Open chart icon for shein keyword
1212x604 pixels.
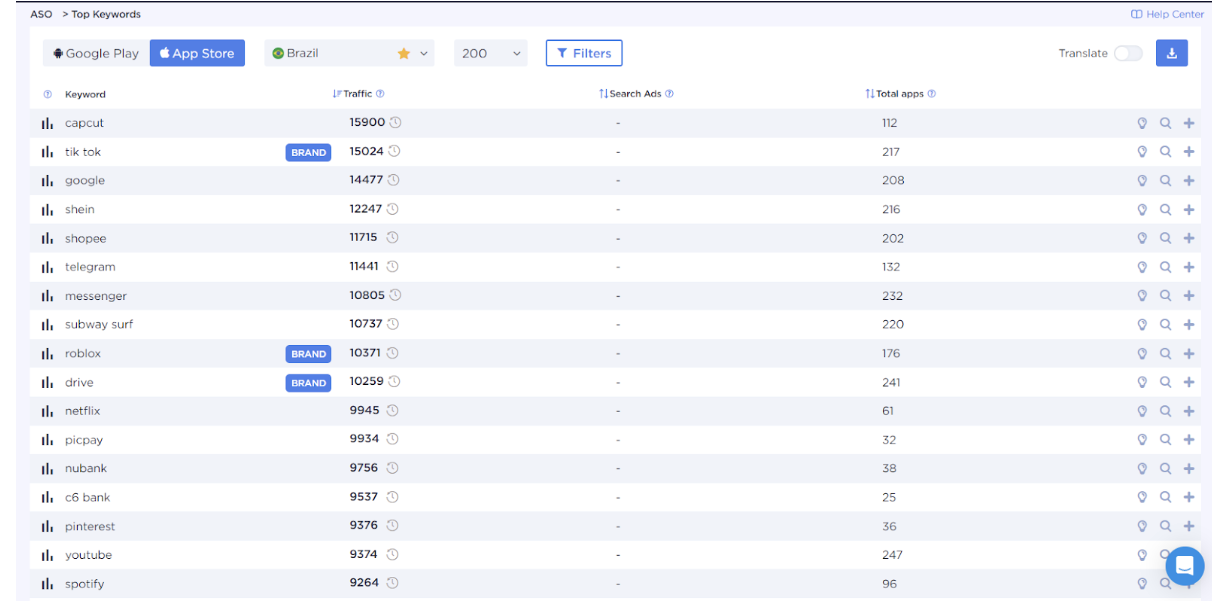click(x=47, y=210)
